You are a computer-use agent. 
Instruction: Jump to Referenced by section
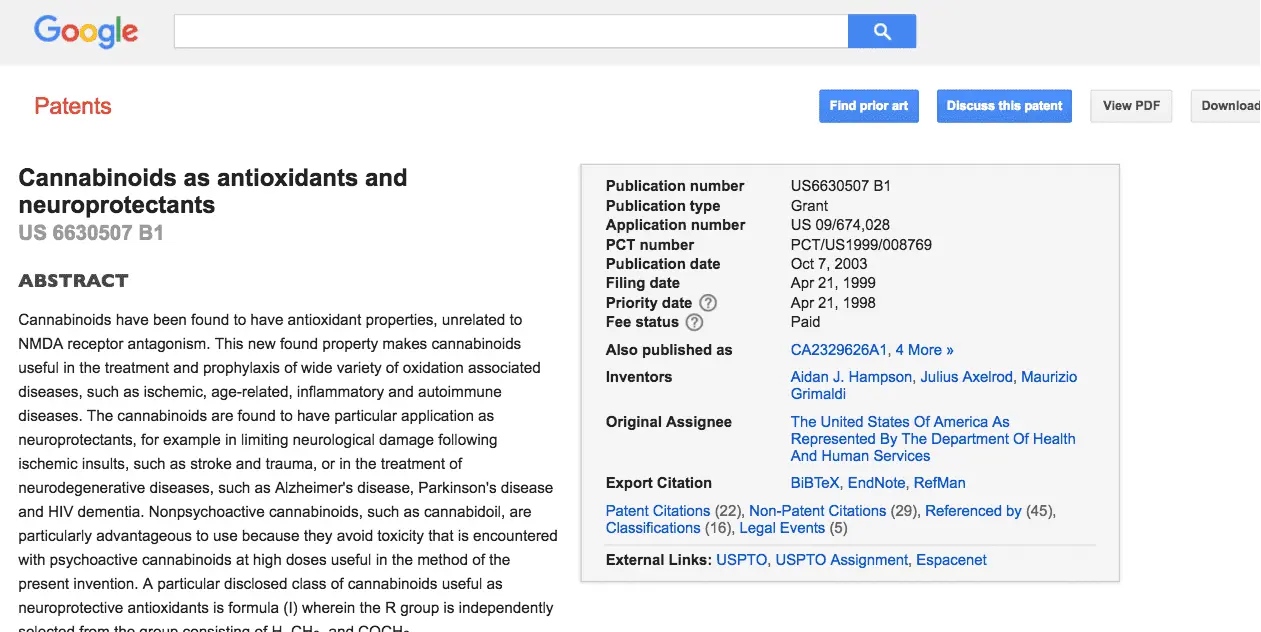(x=973, y=511)
